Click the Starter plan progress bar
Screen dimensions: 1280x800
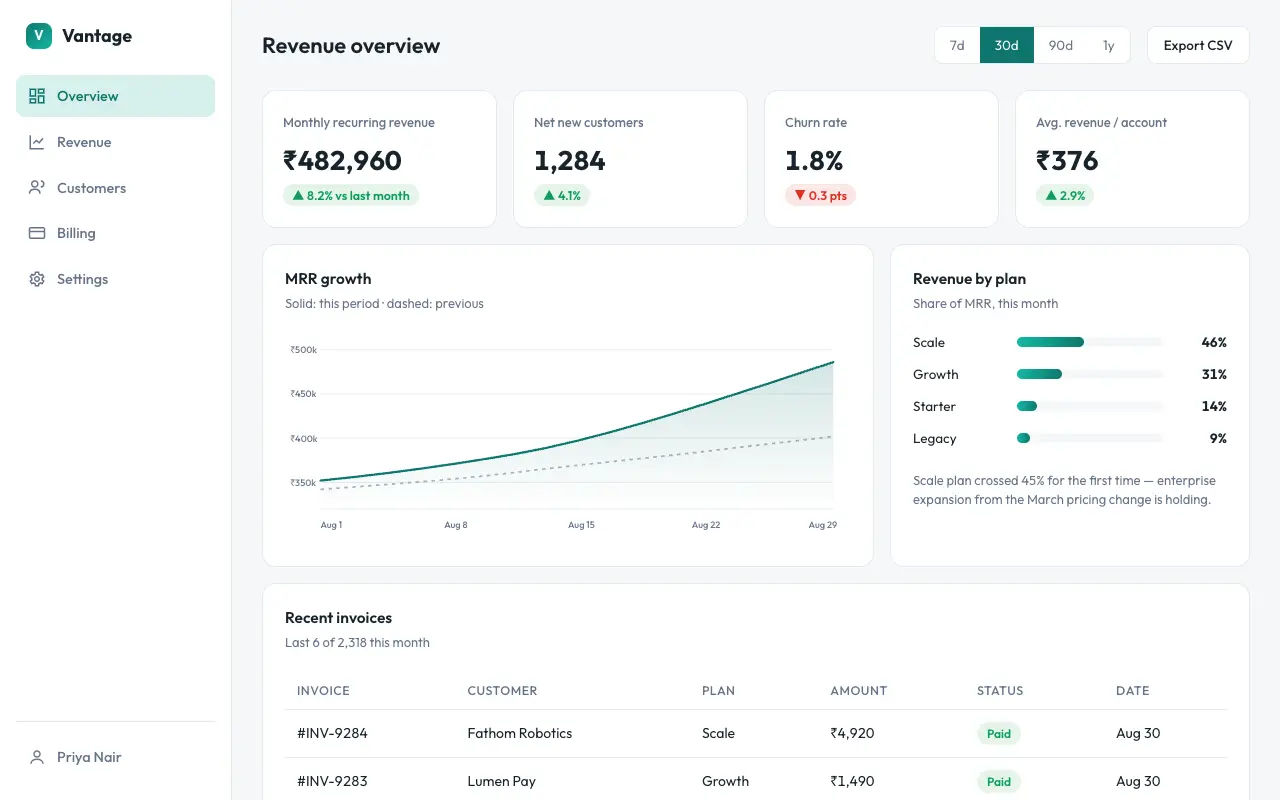[1090, 406]
